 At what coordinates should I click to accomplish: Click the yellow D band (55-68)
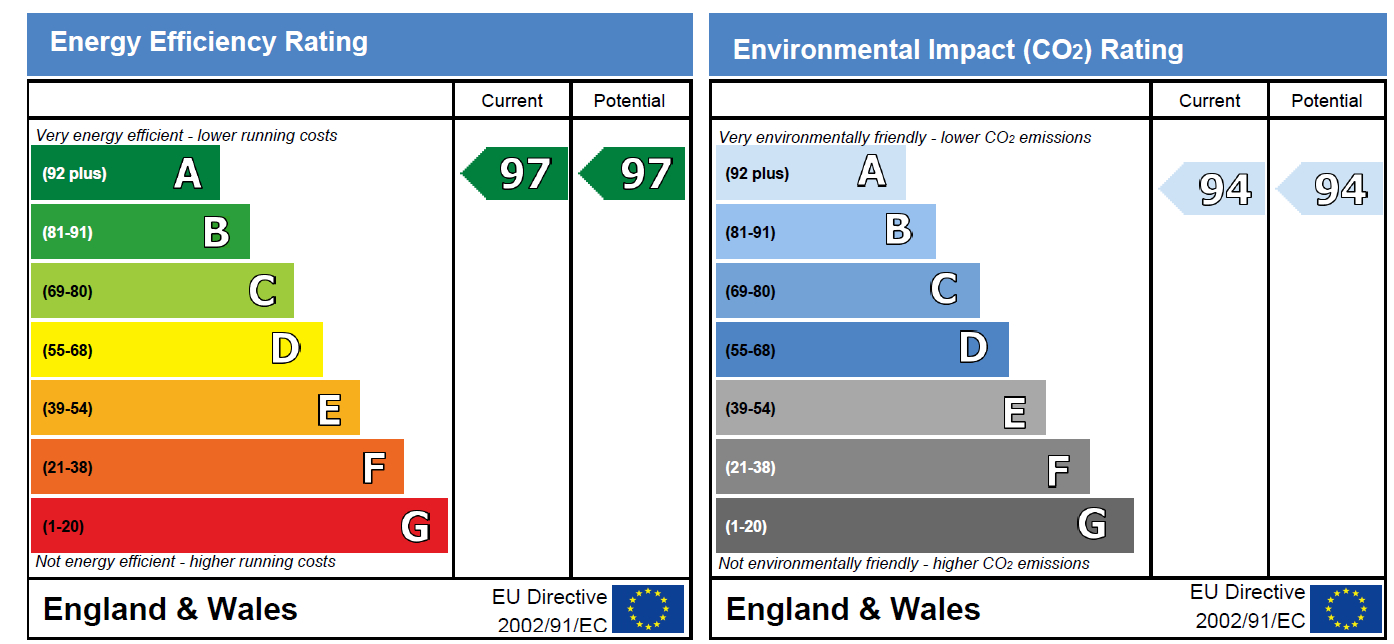pyautogui.click(x=177, y=349)
